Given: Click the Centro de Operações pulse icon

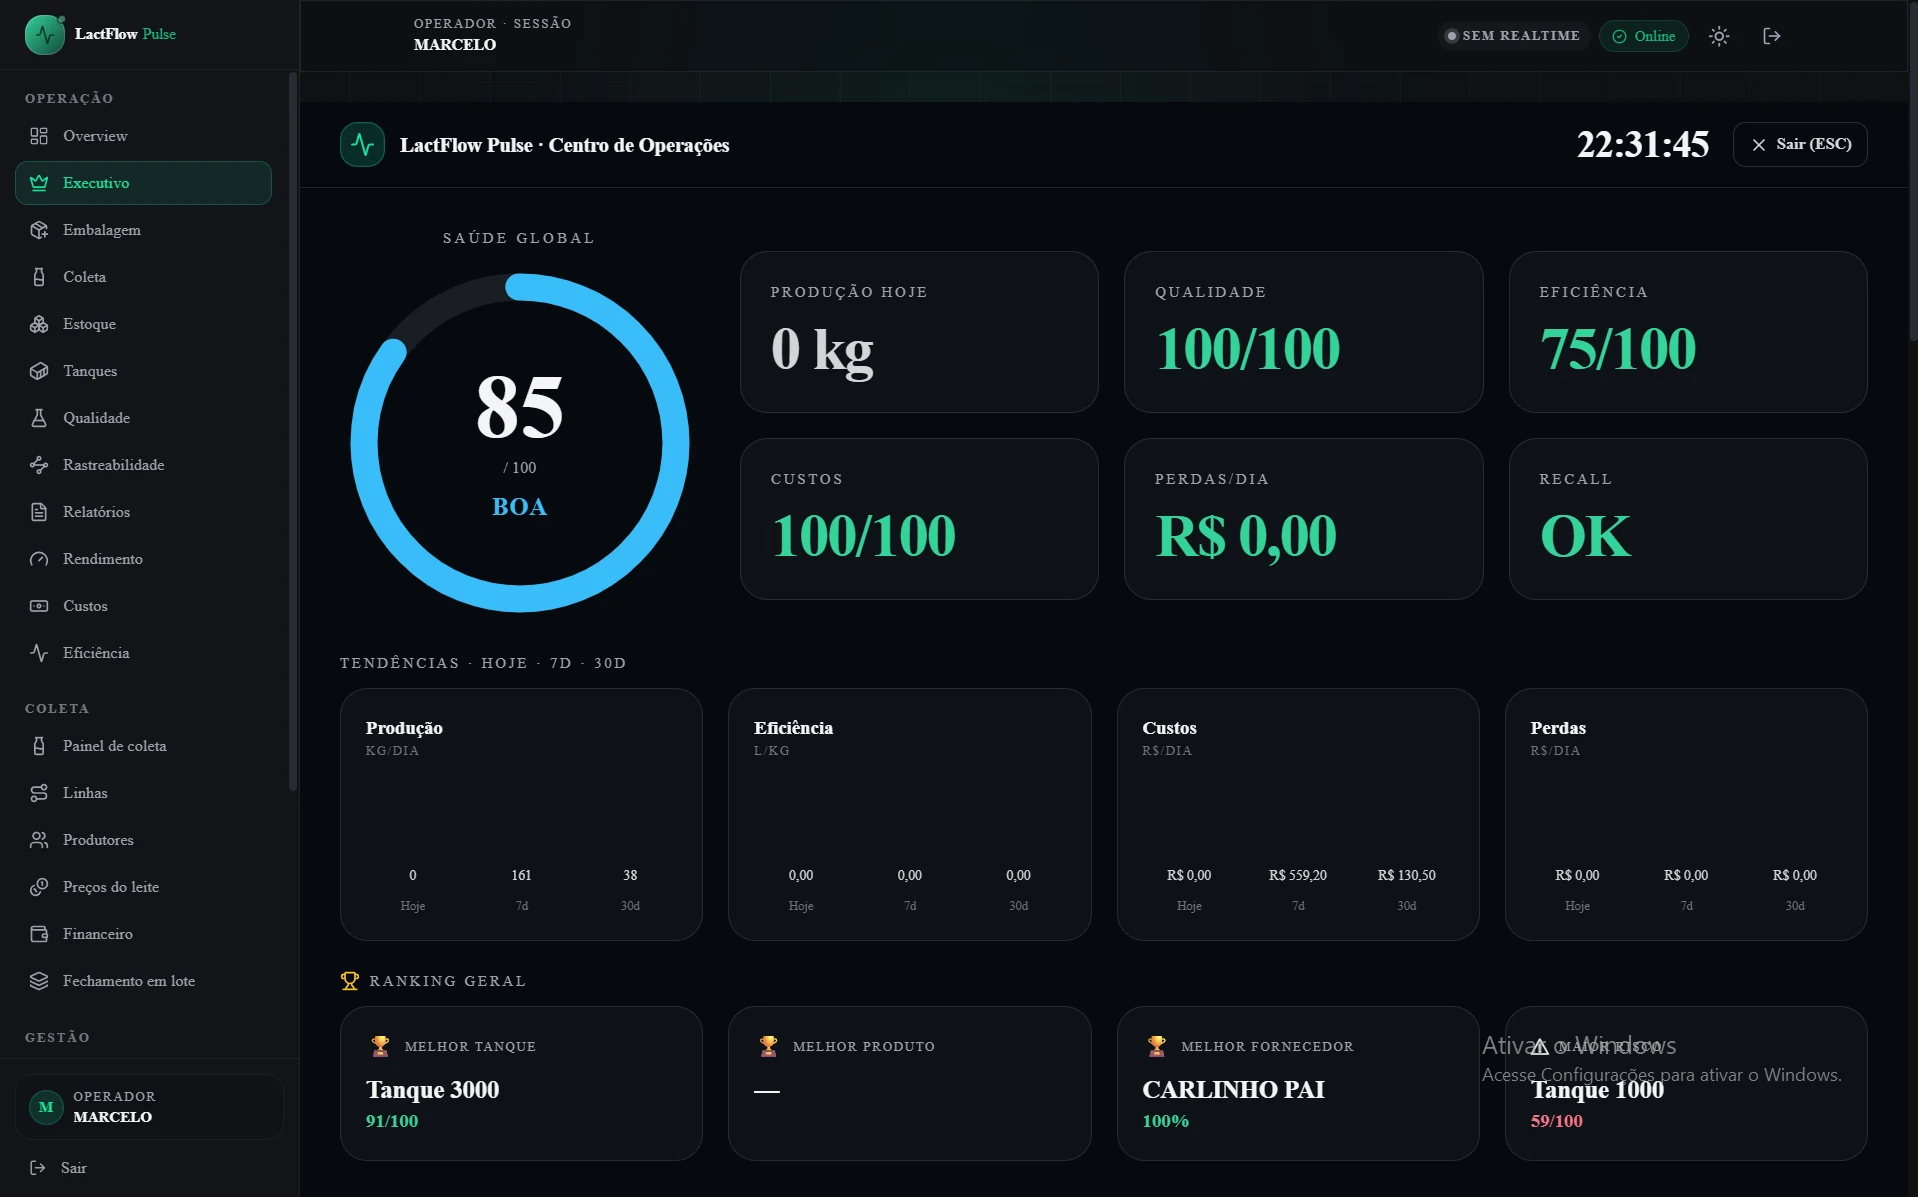Looking at the screenshot, I should pos(362,145).
